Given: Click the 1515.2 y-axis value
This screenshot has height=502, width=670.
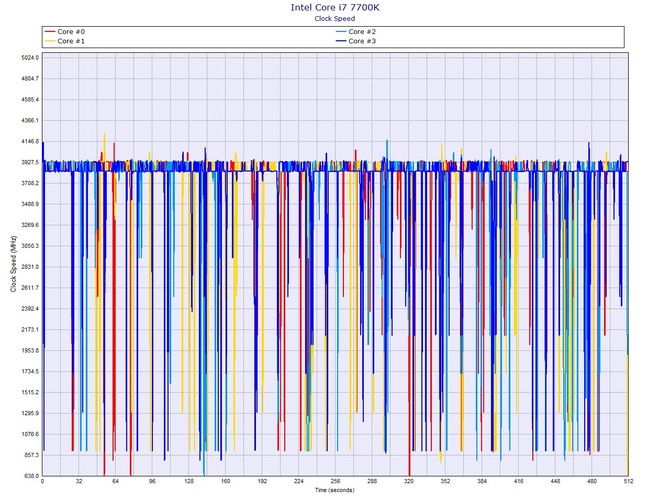Looking at the screenshot, I should click(x=30, y=393).
